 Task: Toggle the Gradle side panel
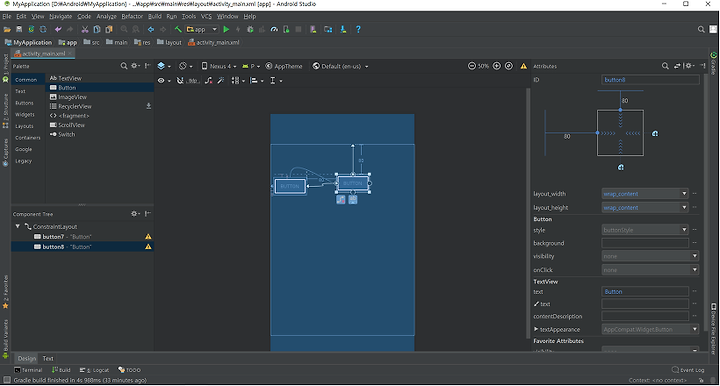click(x=714, y=64)
